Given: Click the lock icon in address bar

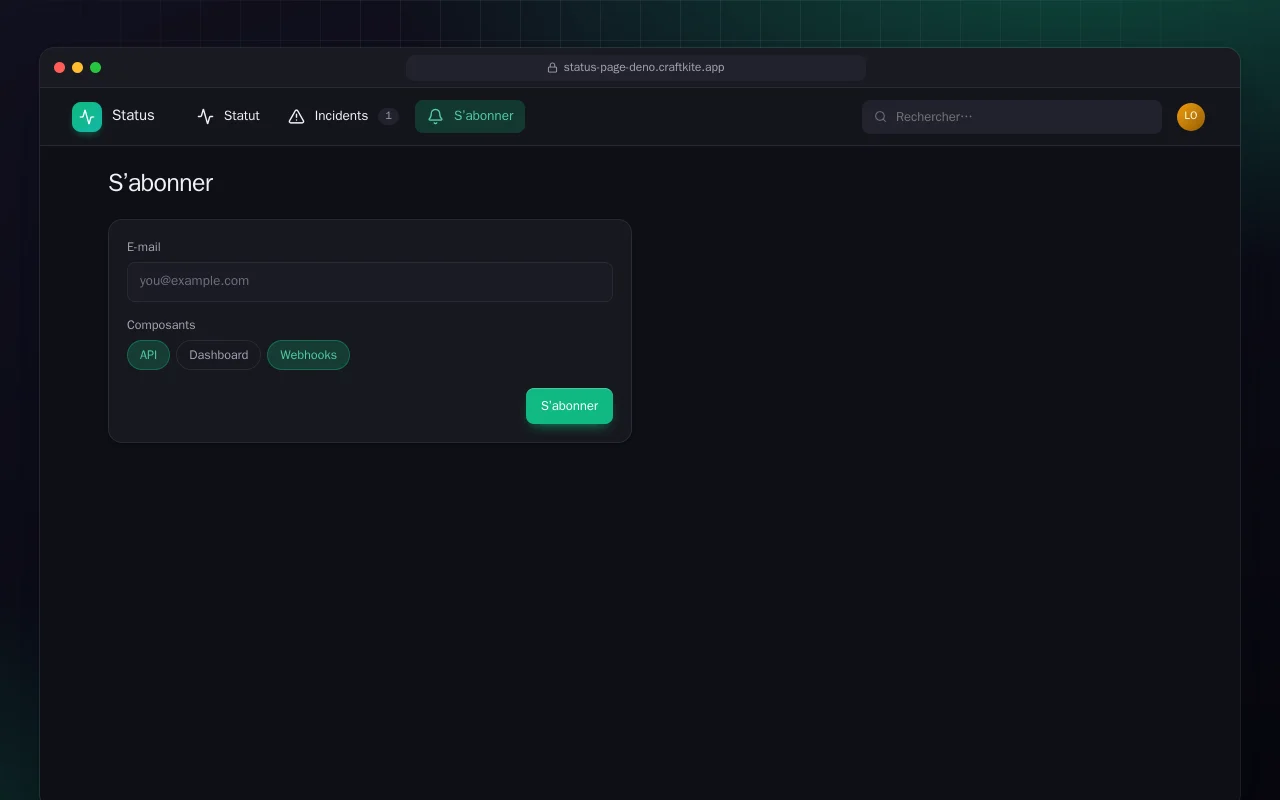Looking at the screenshot, I should (552, 68).
